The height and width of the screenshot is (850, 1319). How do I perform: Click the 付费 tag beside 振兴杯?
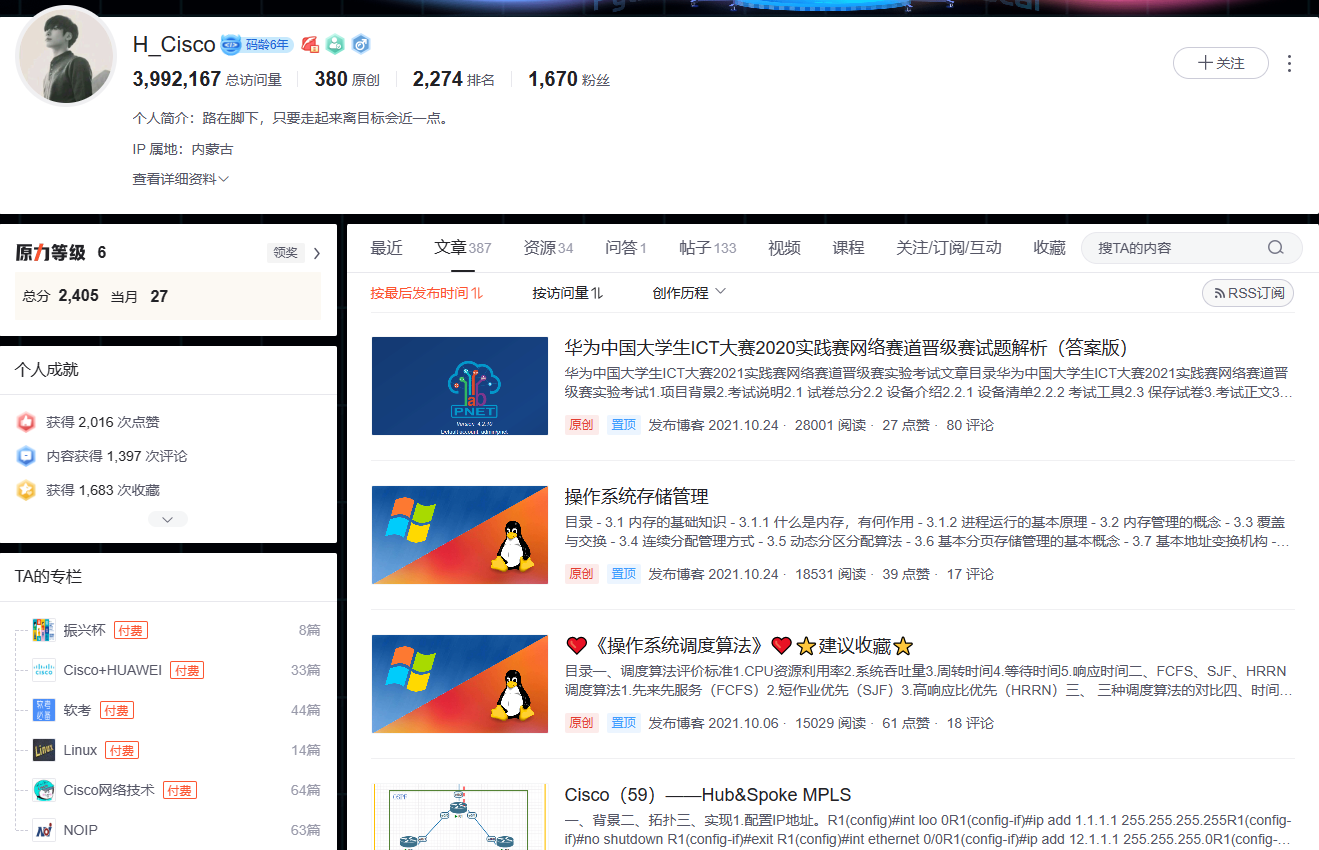130,630
